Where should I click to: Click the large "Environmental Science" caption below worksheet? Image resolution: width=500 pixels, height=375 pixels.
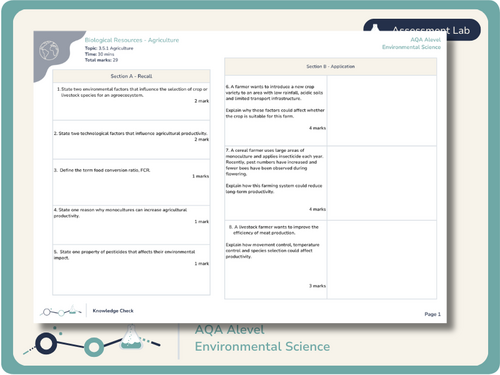[262, 347]
